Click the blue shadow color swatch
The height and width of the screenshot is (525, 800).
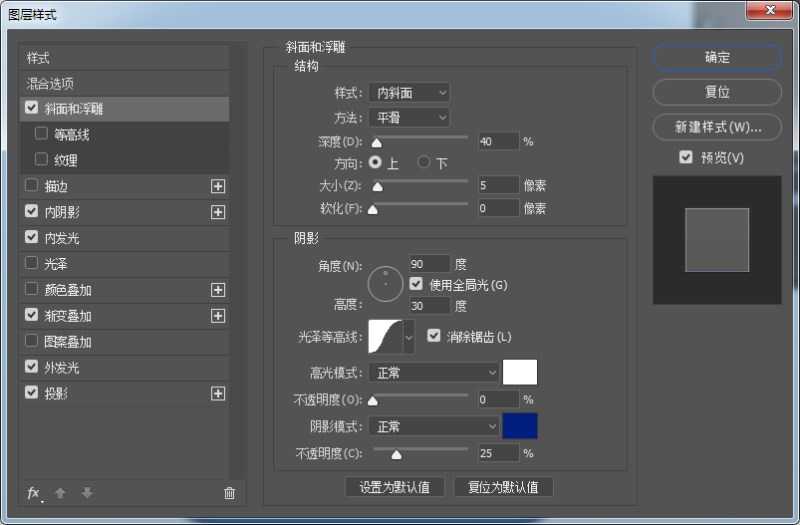(520, 426)
